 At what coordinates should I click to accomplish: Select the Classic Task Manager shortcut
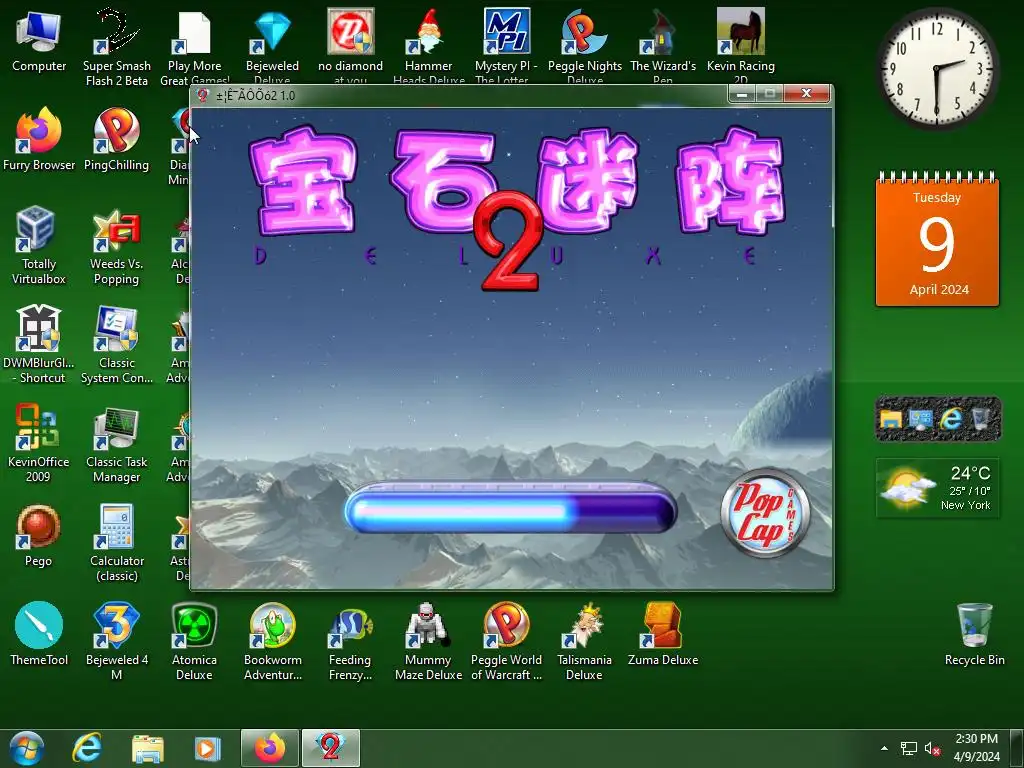point(116,444)
